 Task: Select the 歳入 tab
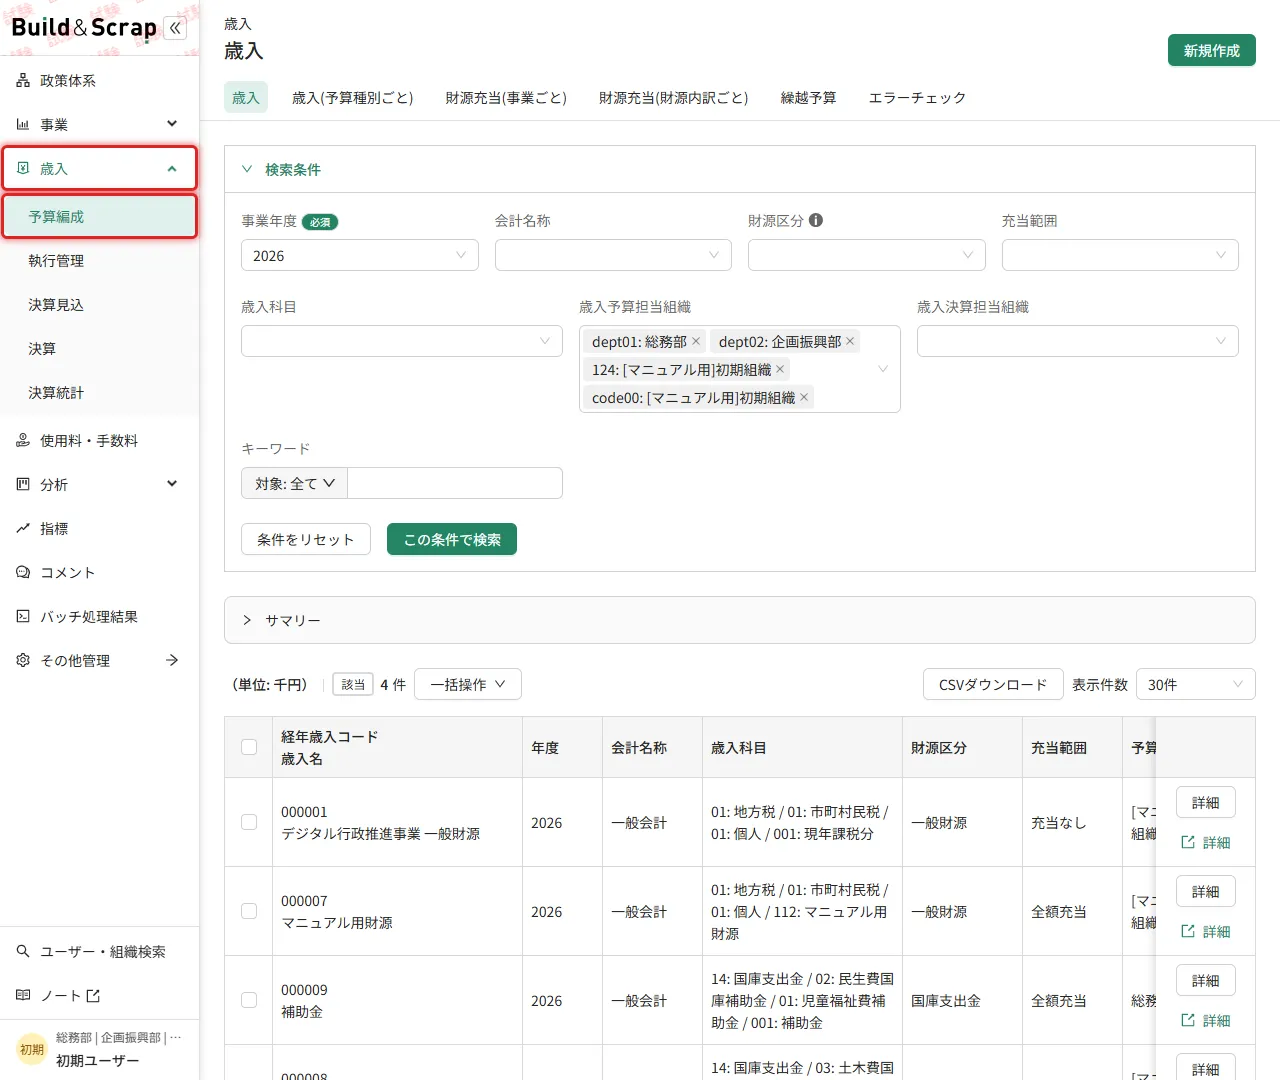(246, 98)
